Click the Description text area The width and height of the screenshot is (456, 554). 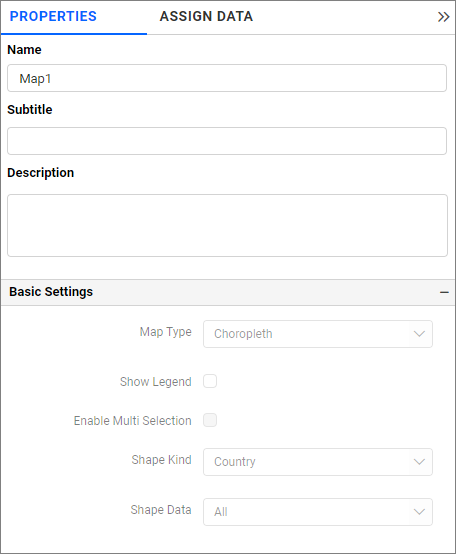[x=227, y=225]
